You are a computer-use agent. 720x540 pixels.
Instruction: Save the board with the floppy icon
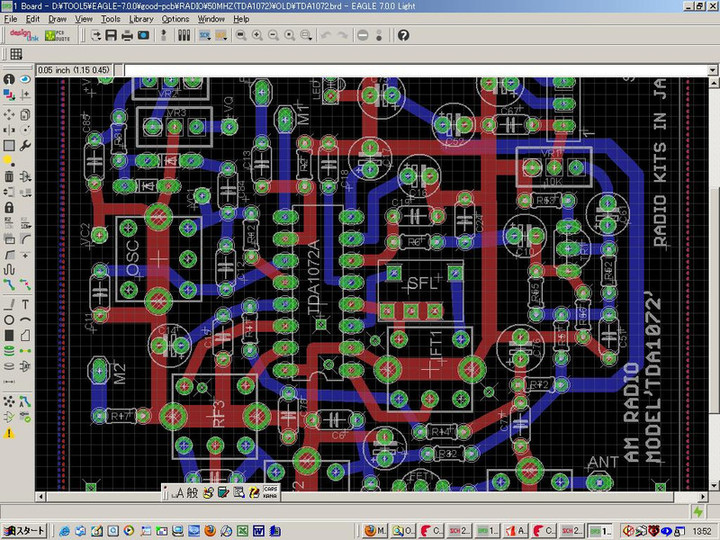pyautogui.click(x=111, y=35)
